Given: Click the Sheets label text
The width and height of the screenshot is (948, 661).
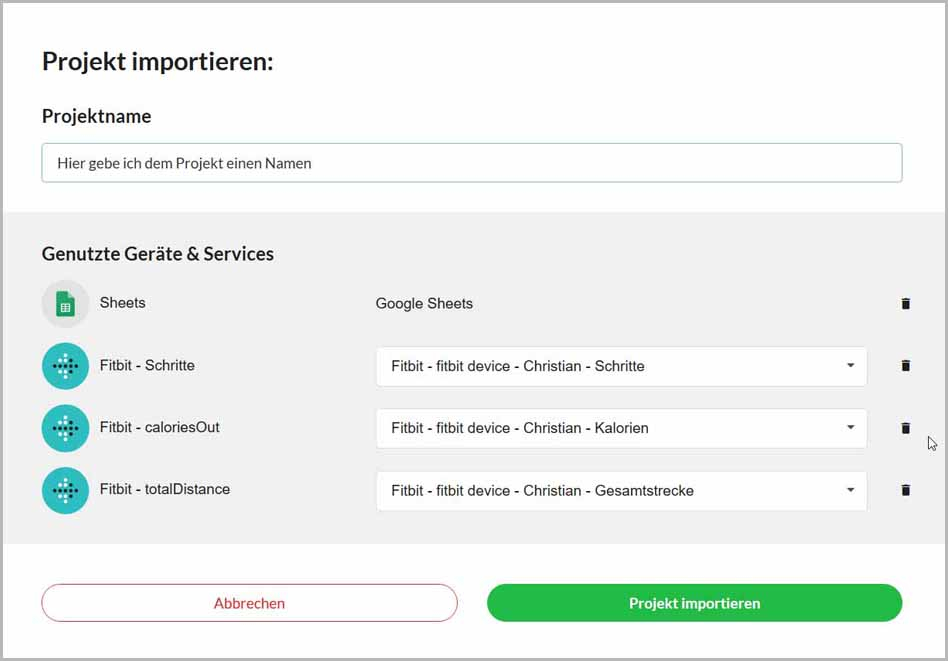Looking at the screenshot, I should 122,302.
